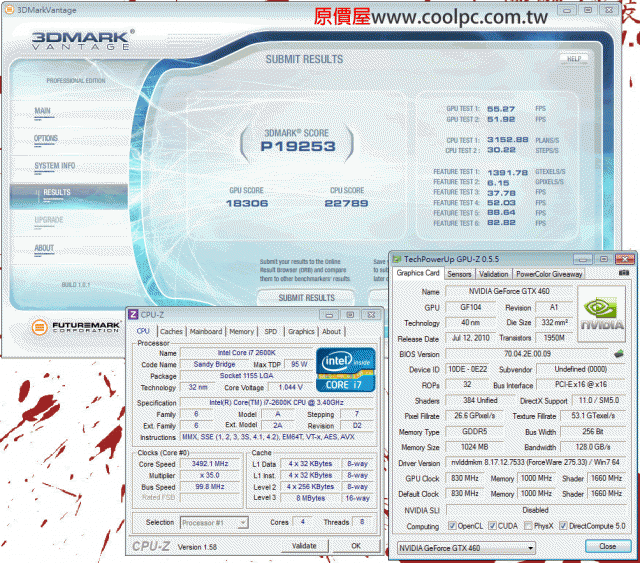Click GPU TEST 1 value 55.27
Viewport: 640px width, 563px height.
coord(501,109)
